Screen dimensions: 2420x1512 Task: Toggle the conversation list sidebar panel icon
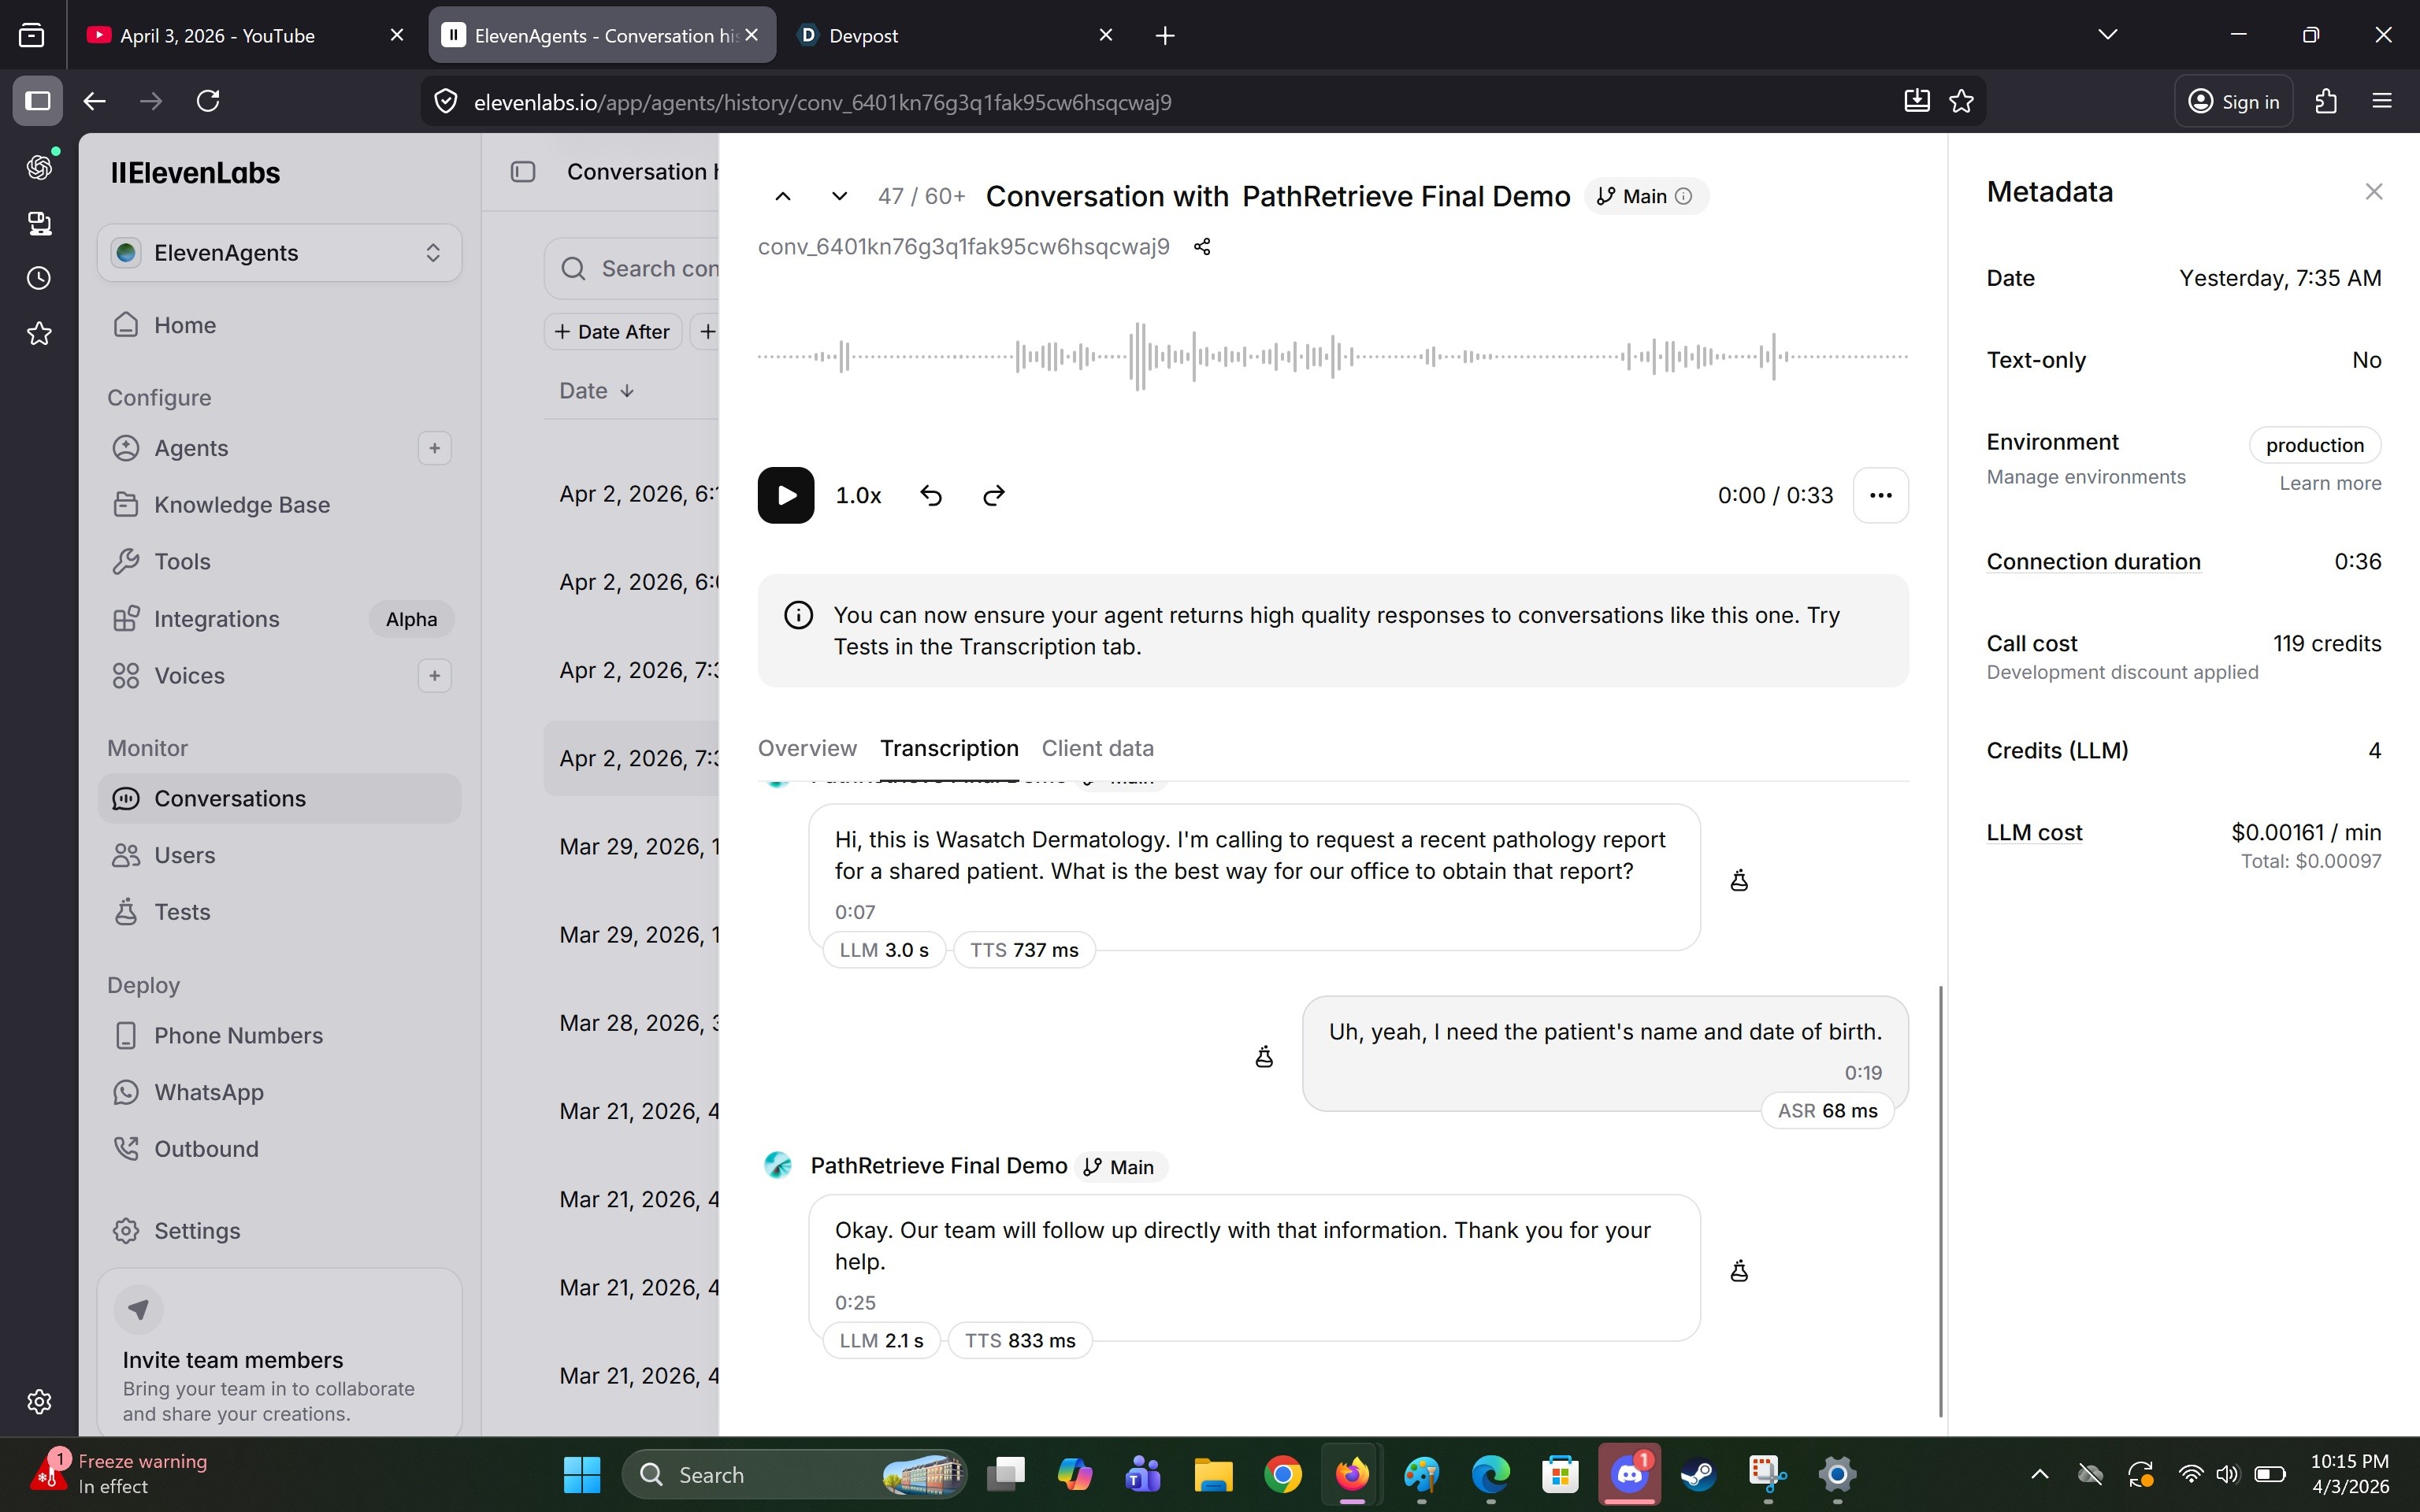523,172
